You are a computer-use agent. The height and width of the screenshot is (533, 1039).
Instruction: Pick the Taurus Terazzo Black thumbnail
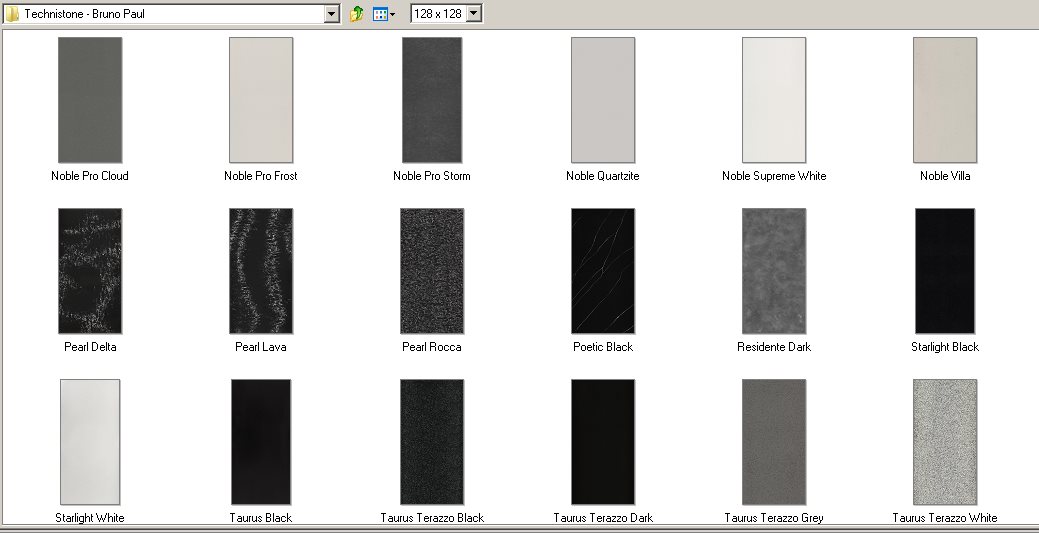pos(432,442)
